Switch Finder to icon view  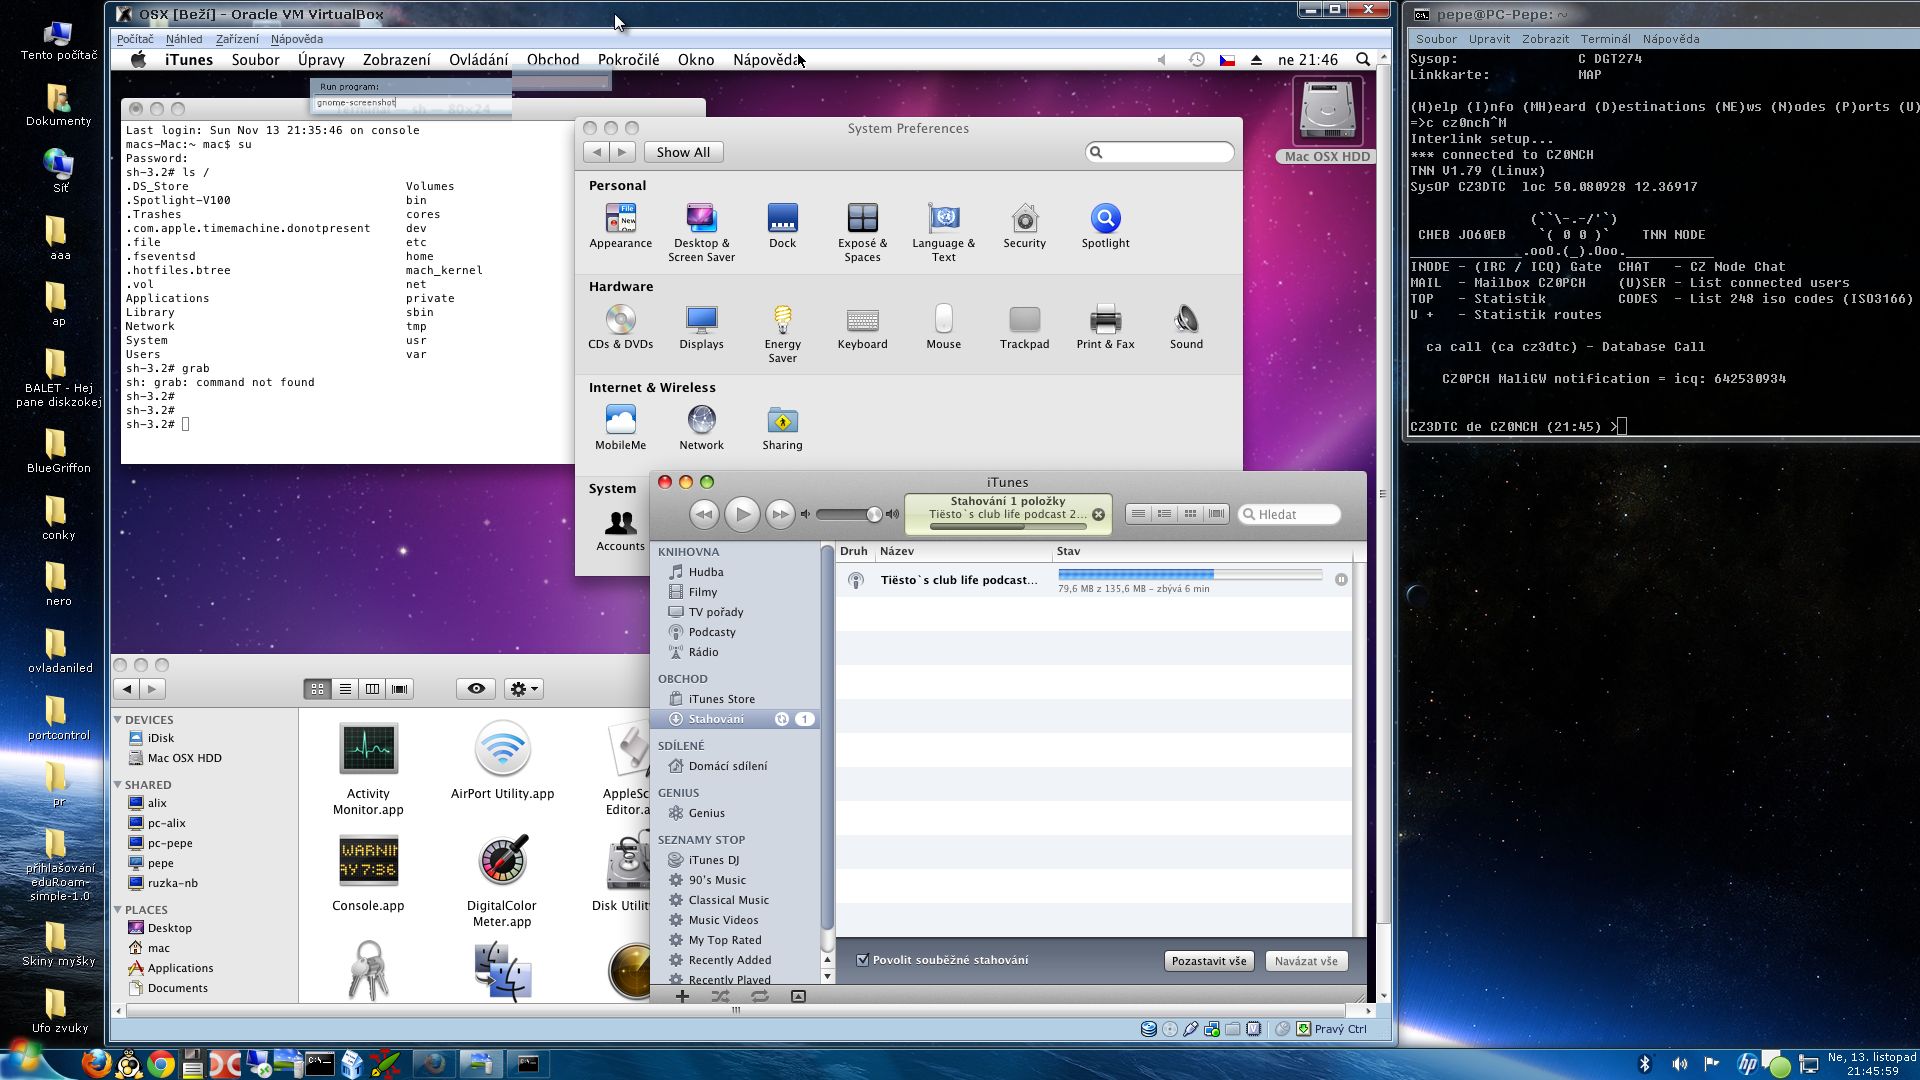(x=317, y=689)
